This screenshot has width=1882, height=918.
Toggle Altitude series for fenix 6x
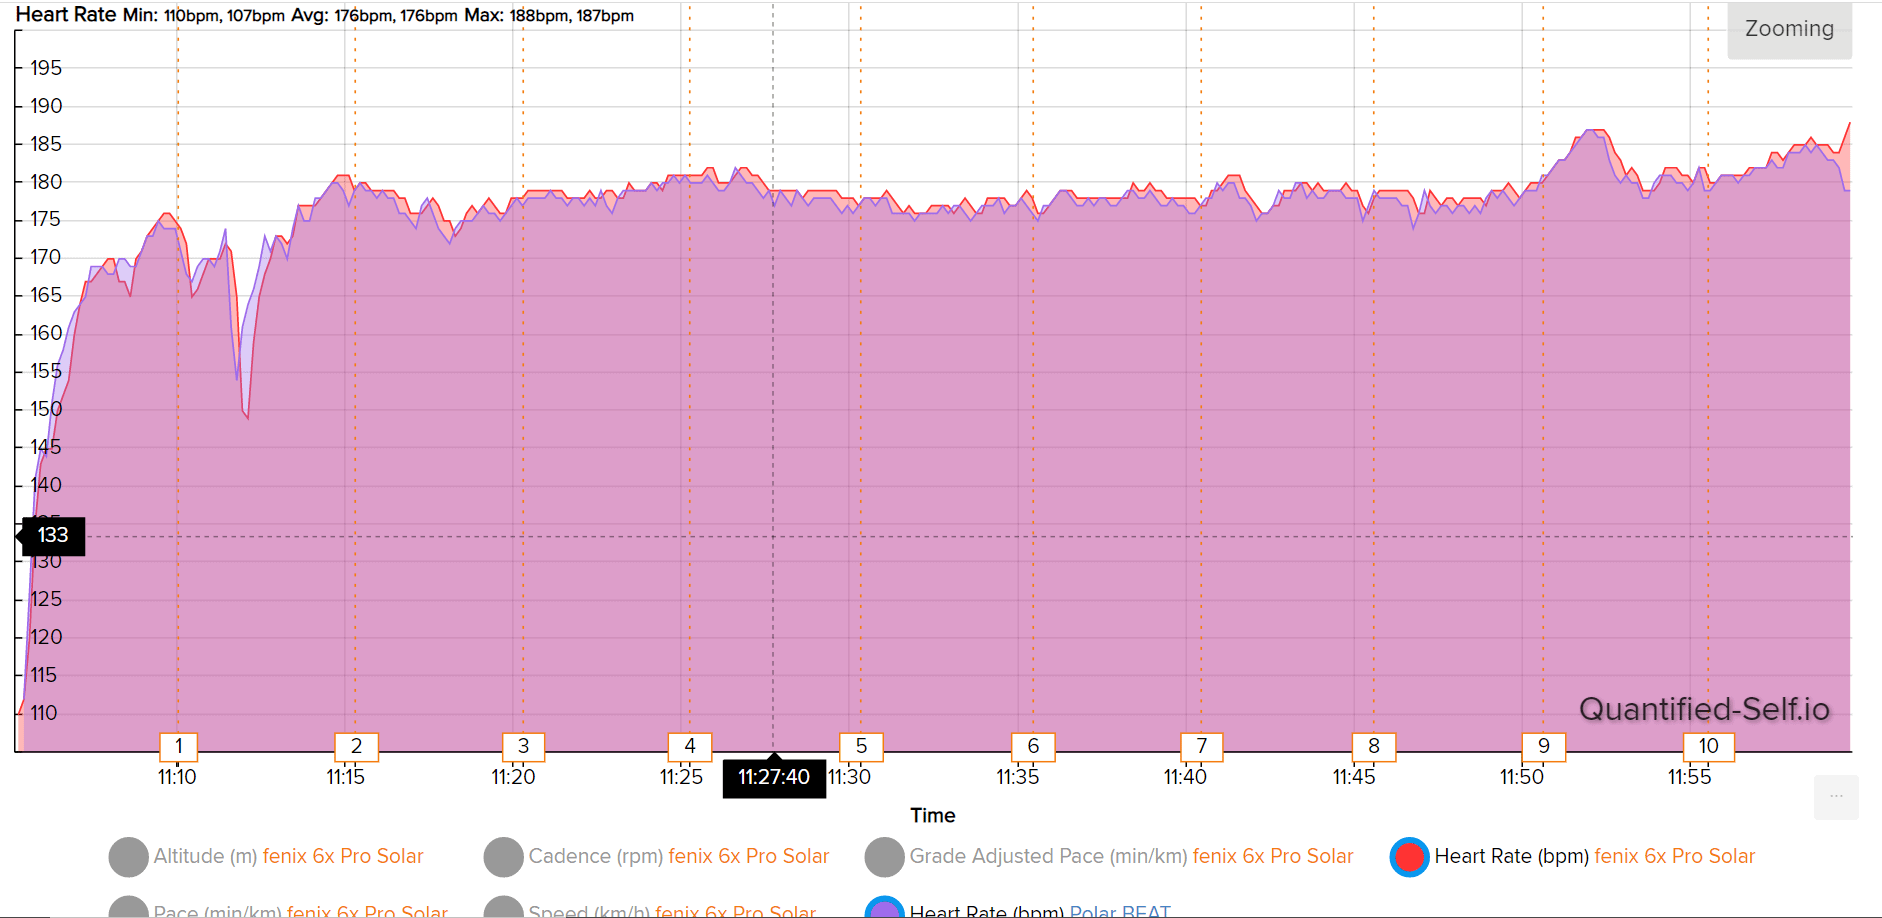128,857
